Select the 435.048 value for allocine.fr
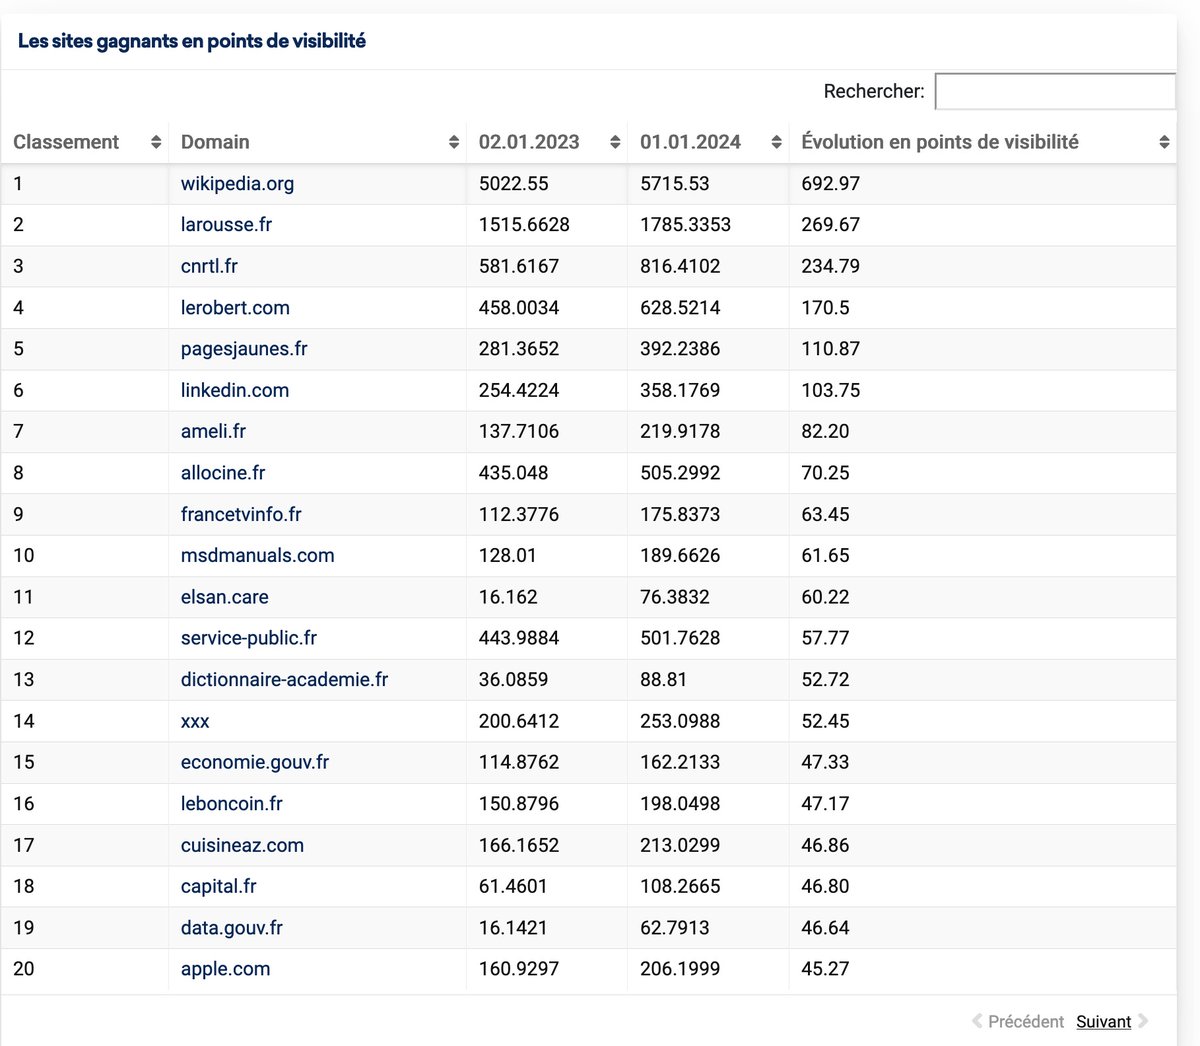The image size is (1200, 1046). click(513, 473)
